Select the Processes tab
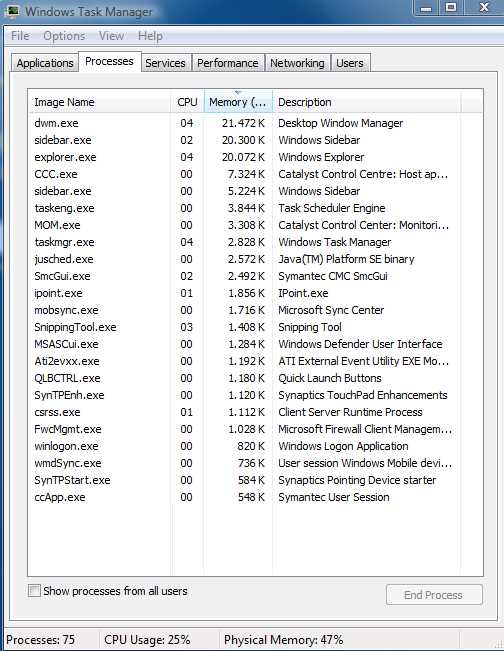504x651 pixels. 110,61
